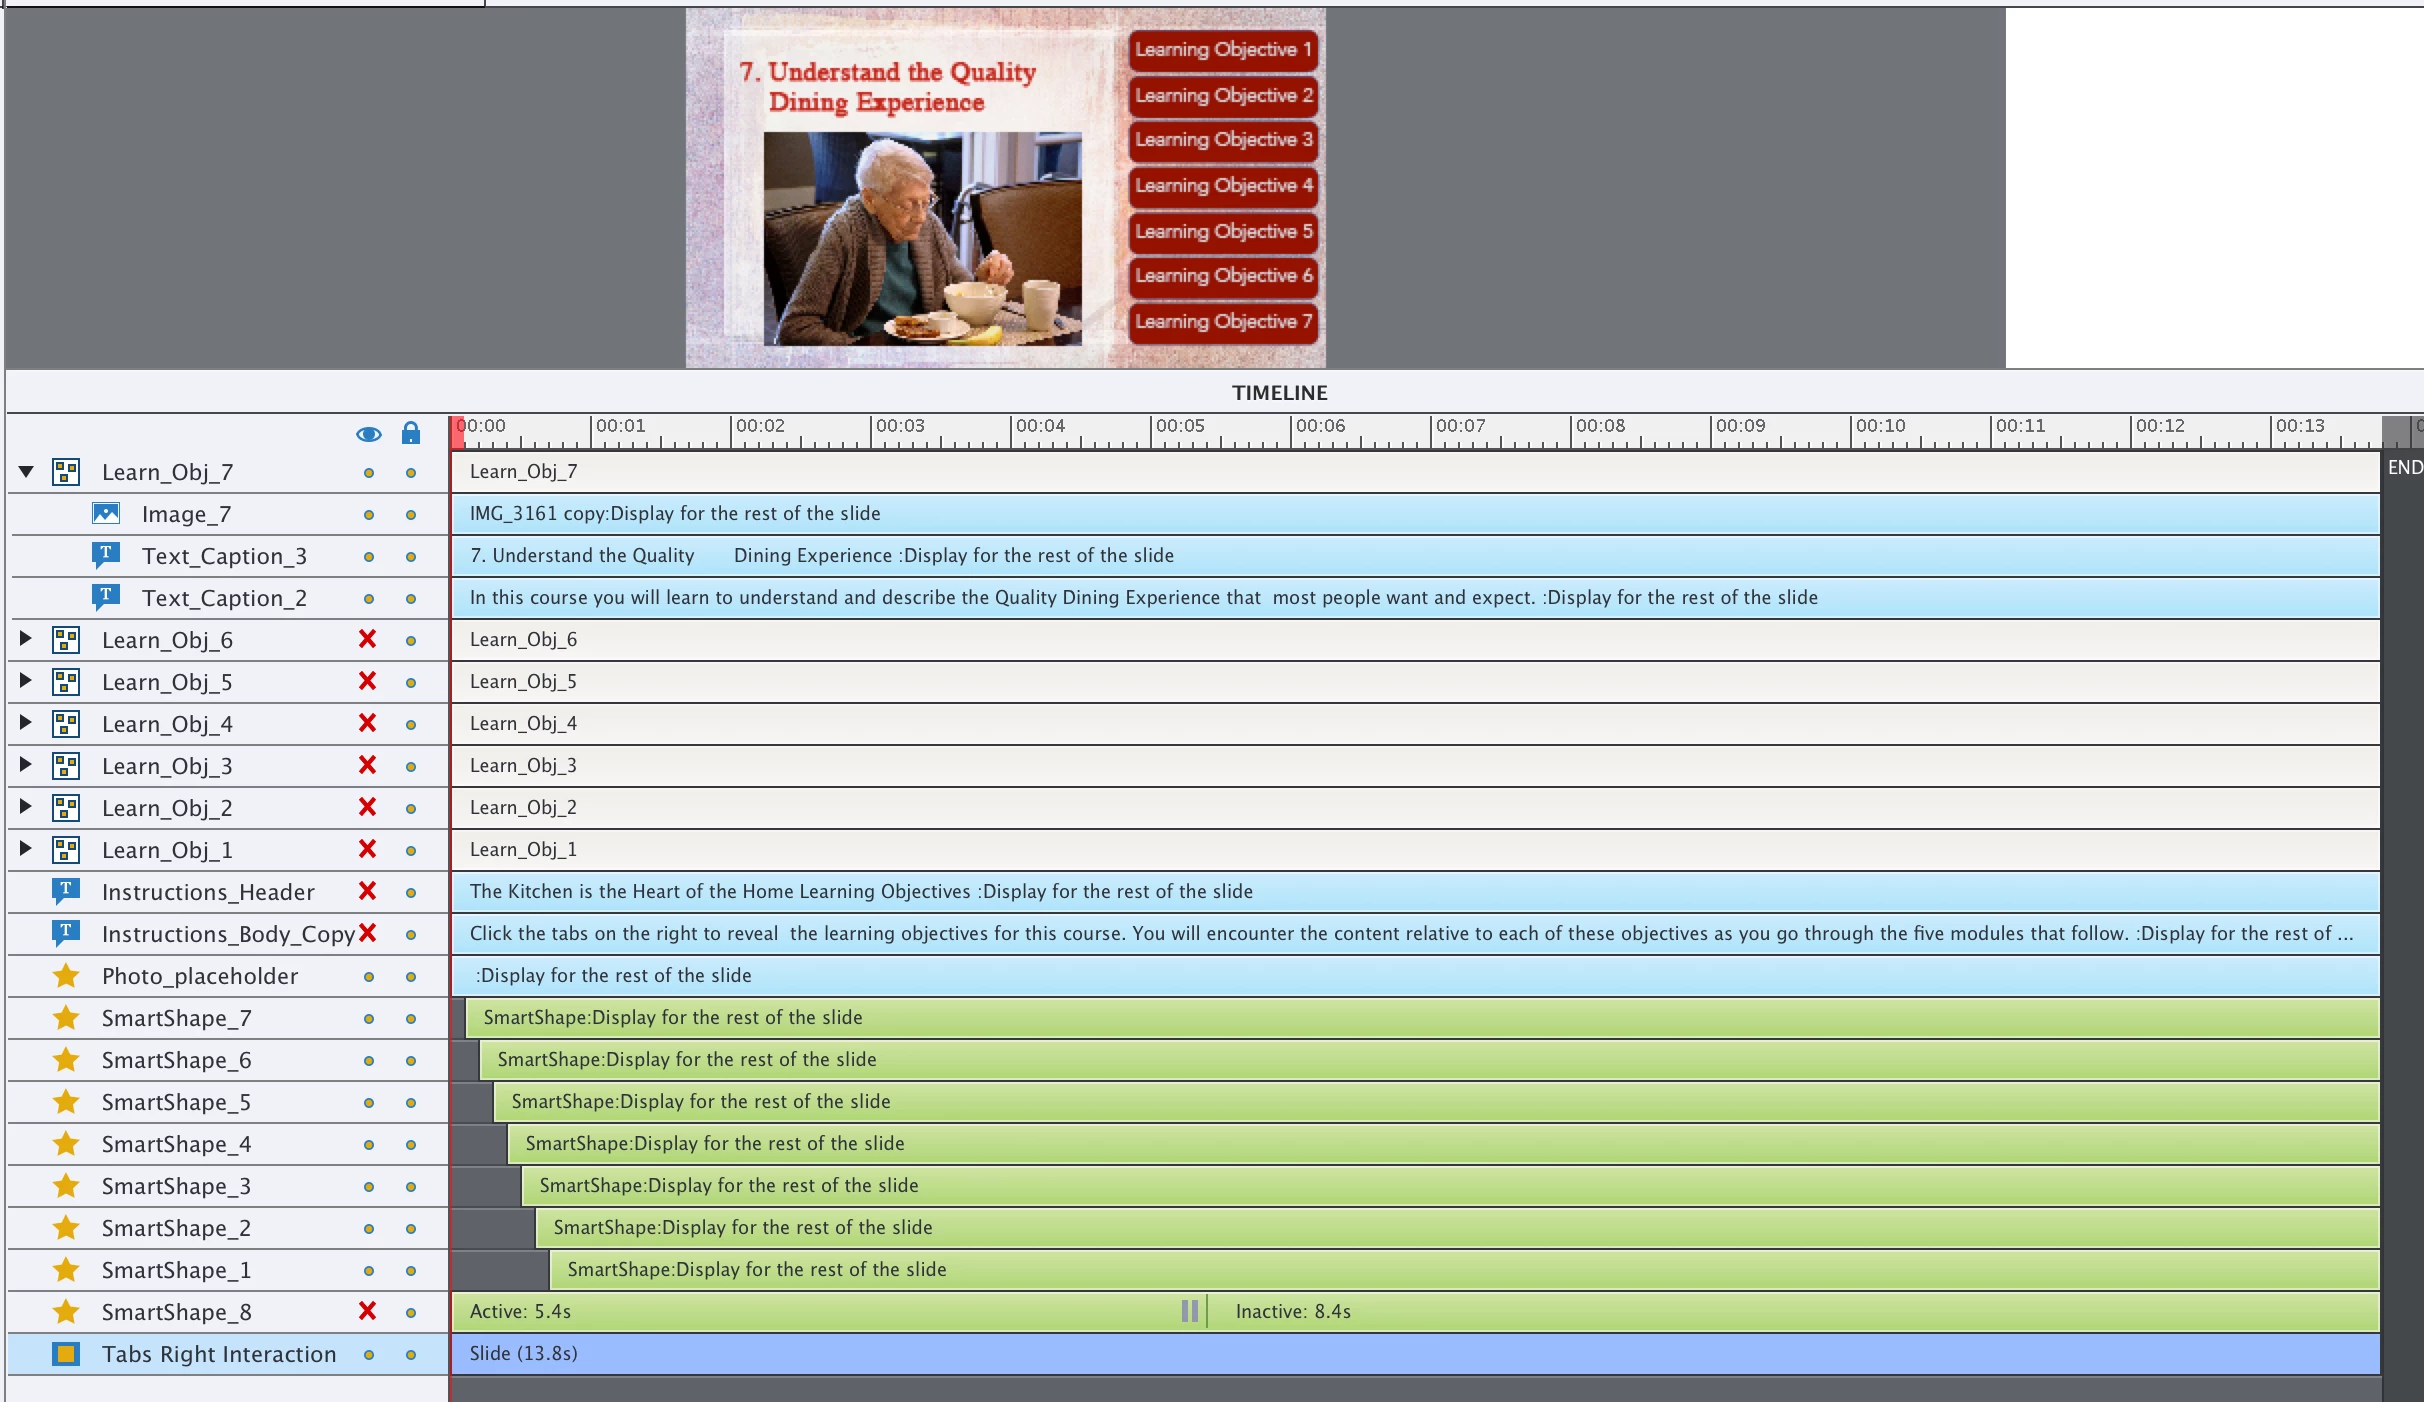
Task: Click the 00:05 mark on timeline ruler
Action: (1151, 432)
